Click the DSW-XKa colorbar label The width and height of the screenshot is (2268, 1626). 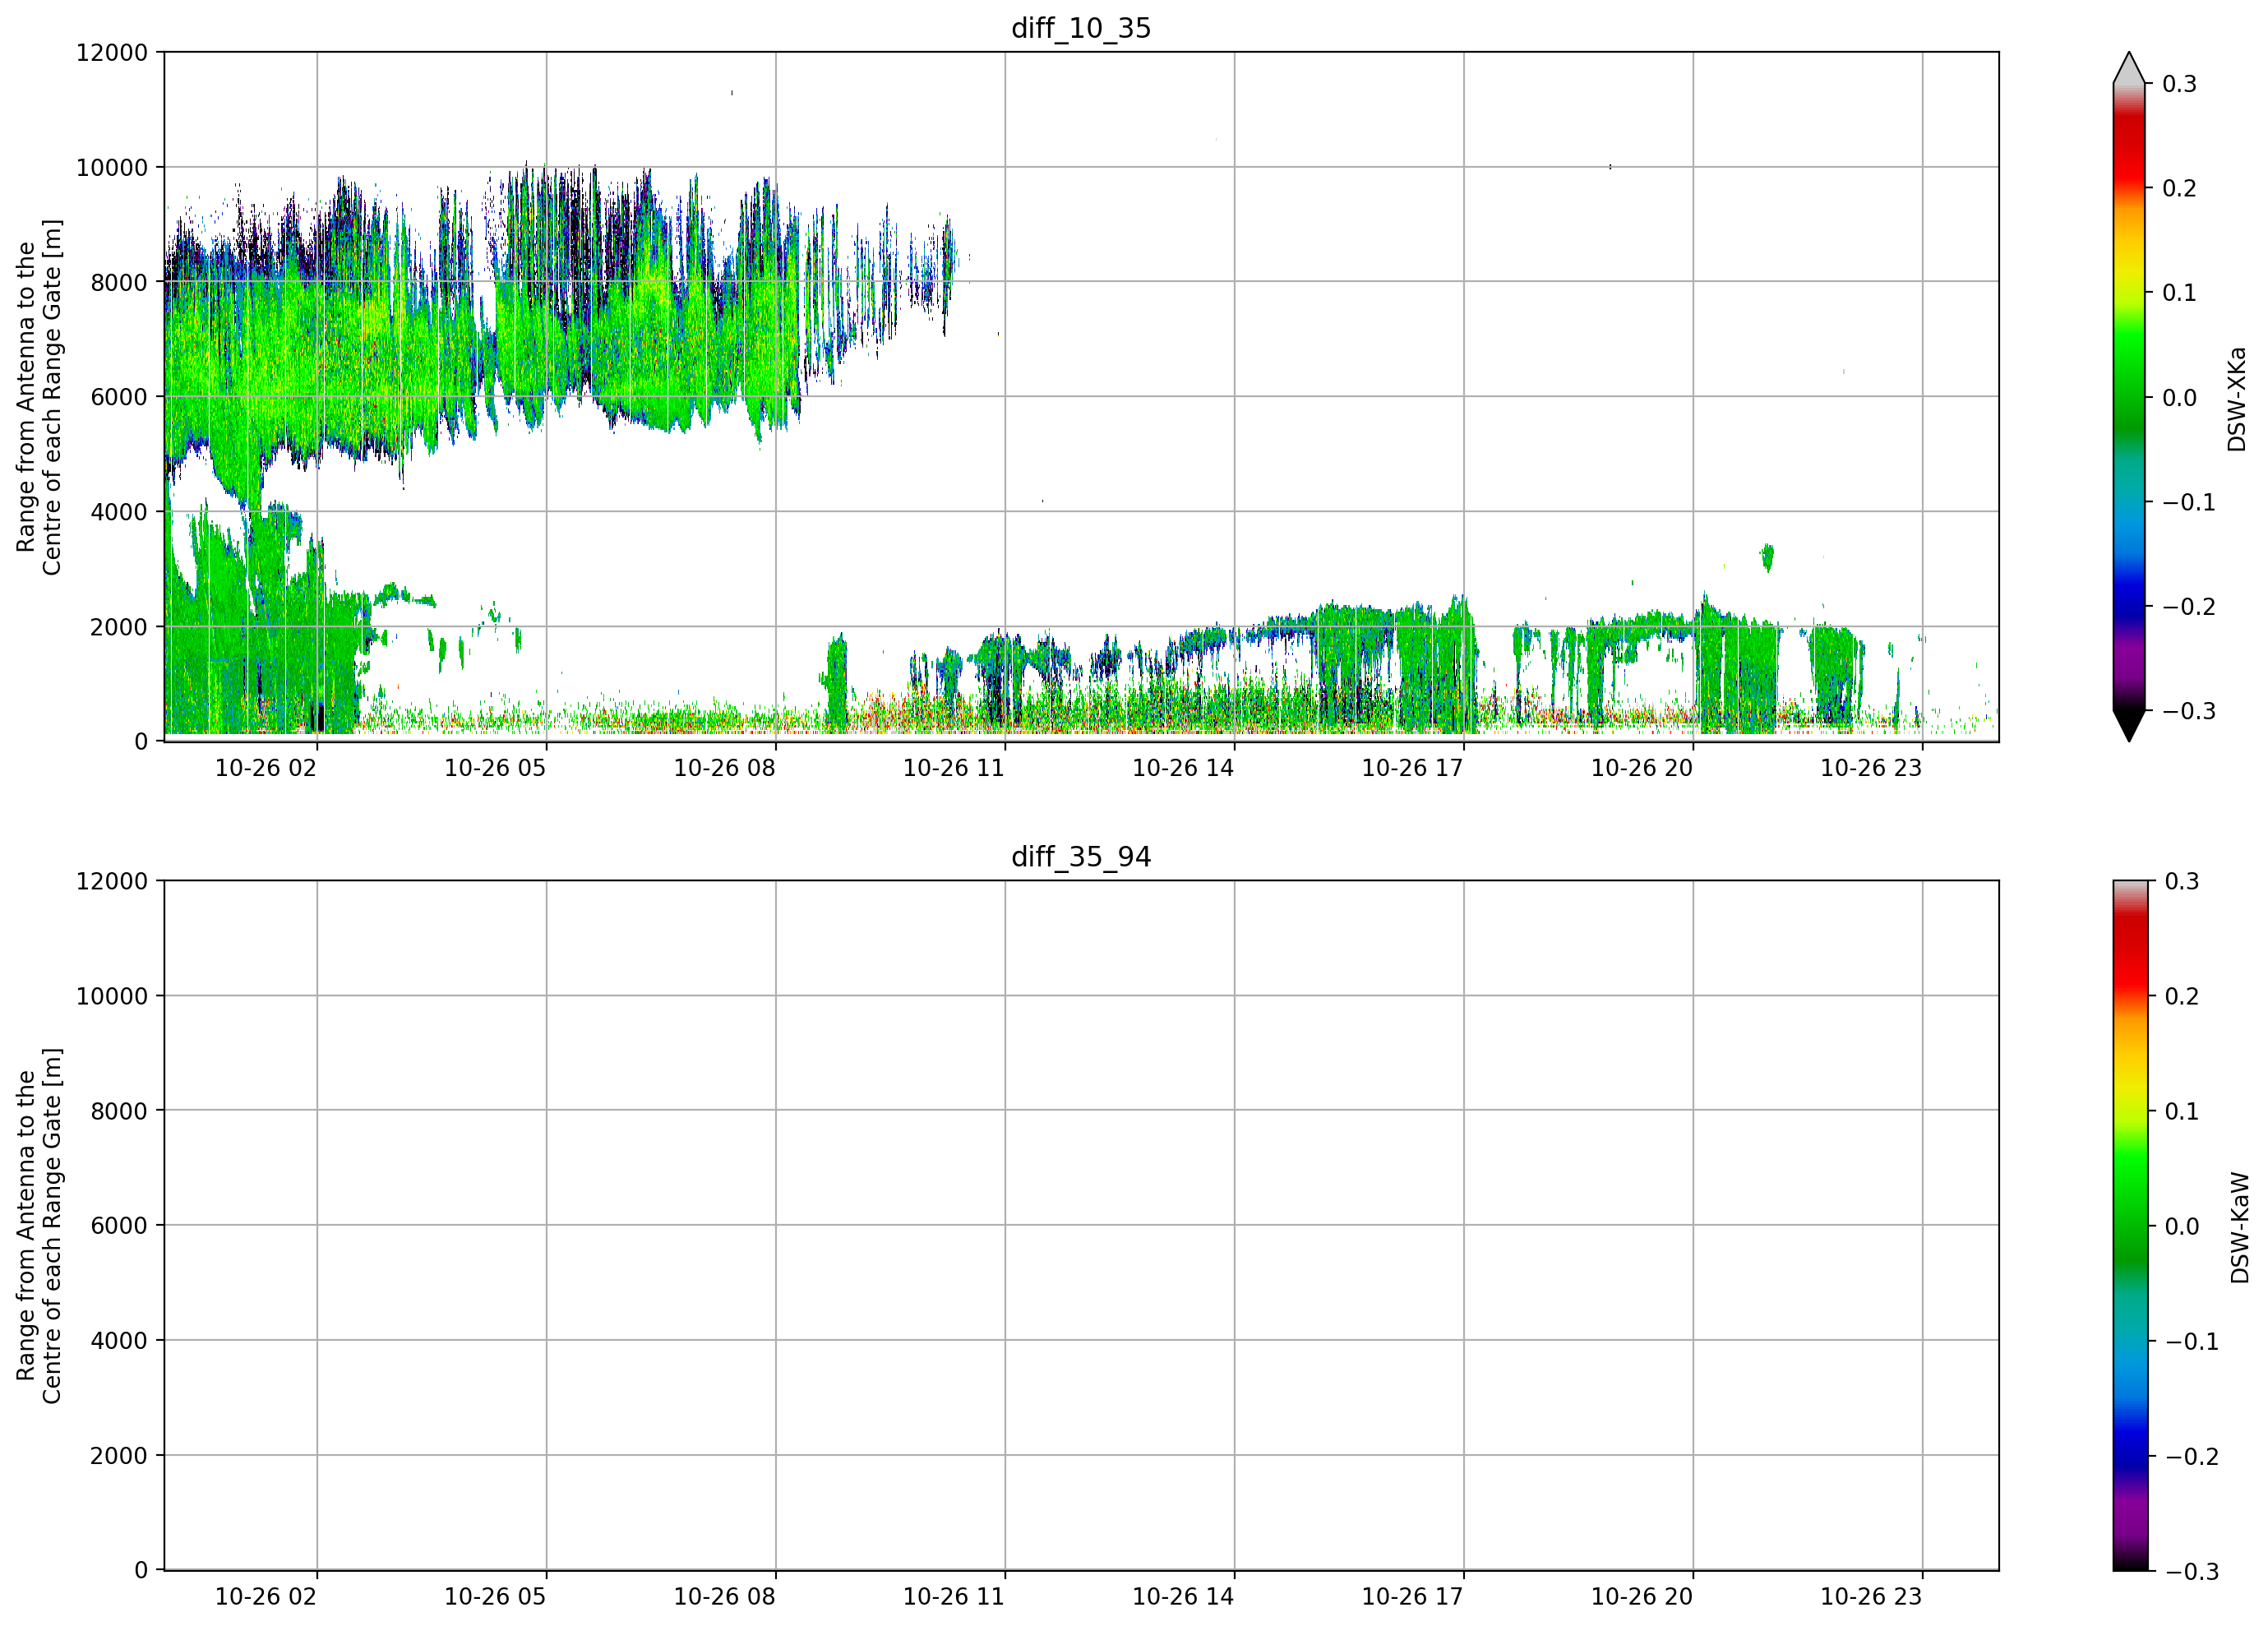point(2237,399)
